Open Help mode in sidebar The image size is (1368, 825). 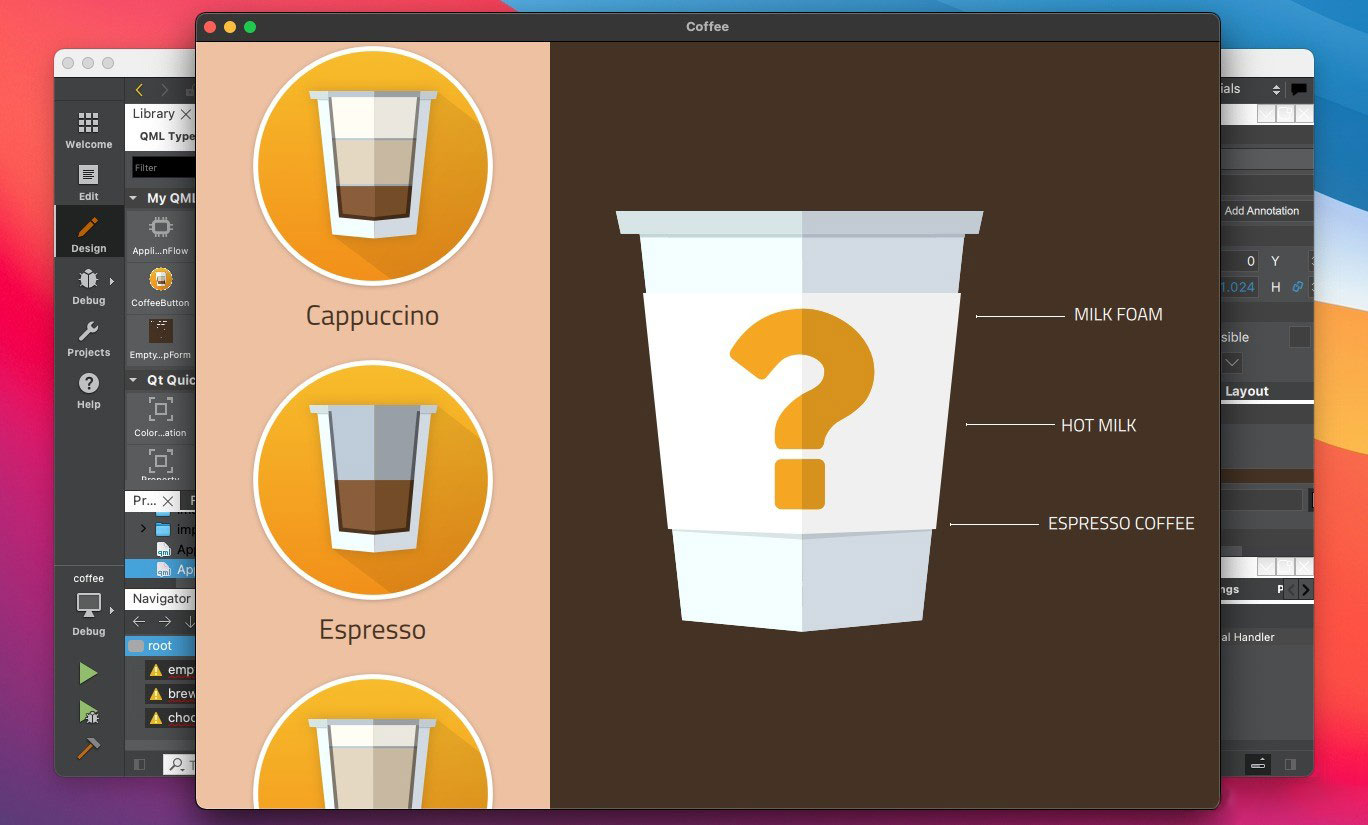pyautogui.click(x=88, y=389)
